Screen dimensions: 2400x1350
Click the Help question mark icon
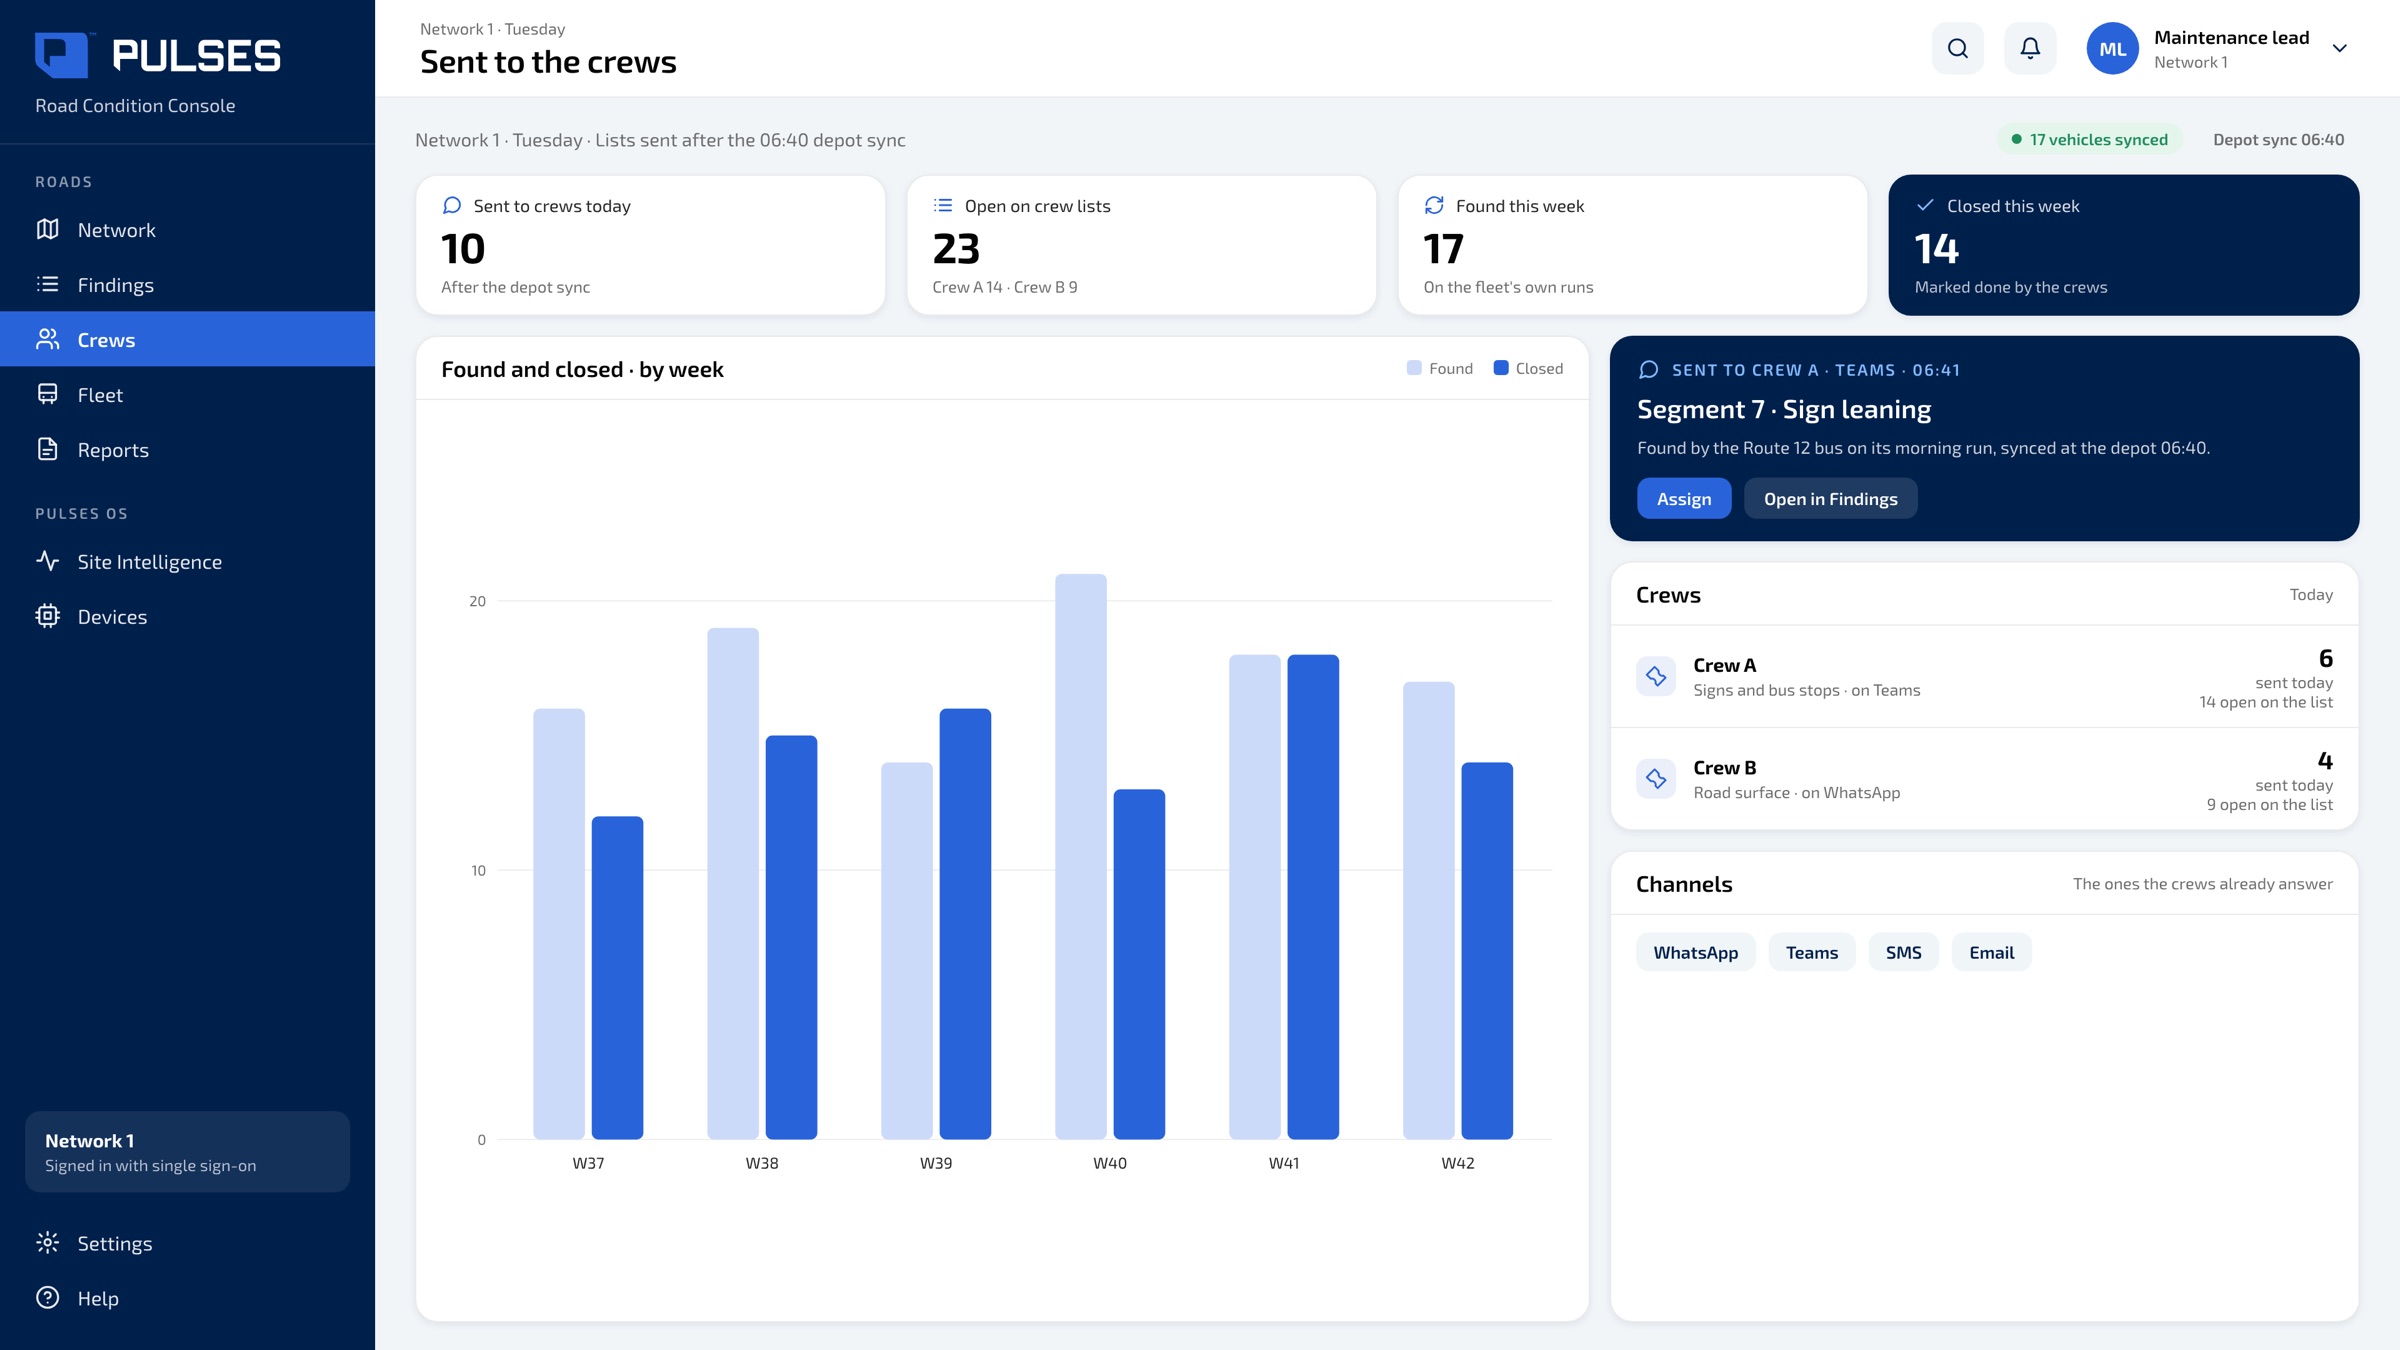coord(47,1298)
